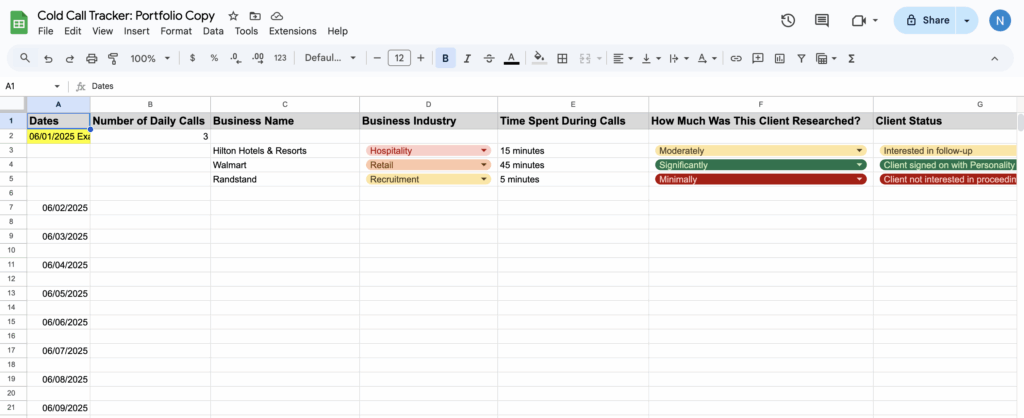Open the File menu
This screenshot has height=418, width=1024.
[46, 31]
